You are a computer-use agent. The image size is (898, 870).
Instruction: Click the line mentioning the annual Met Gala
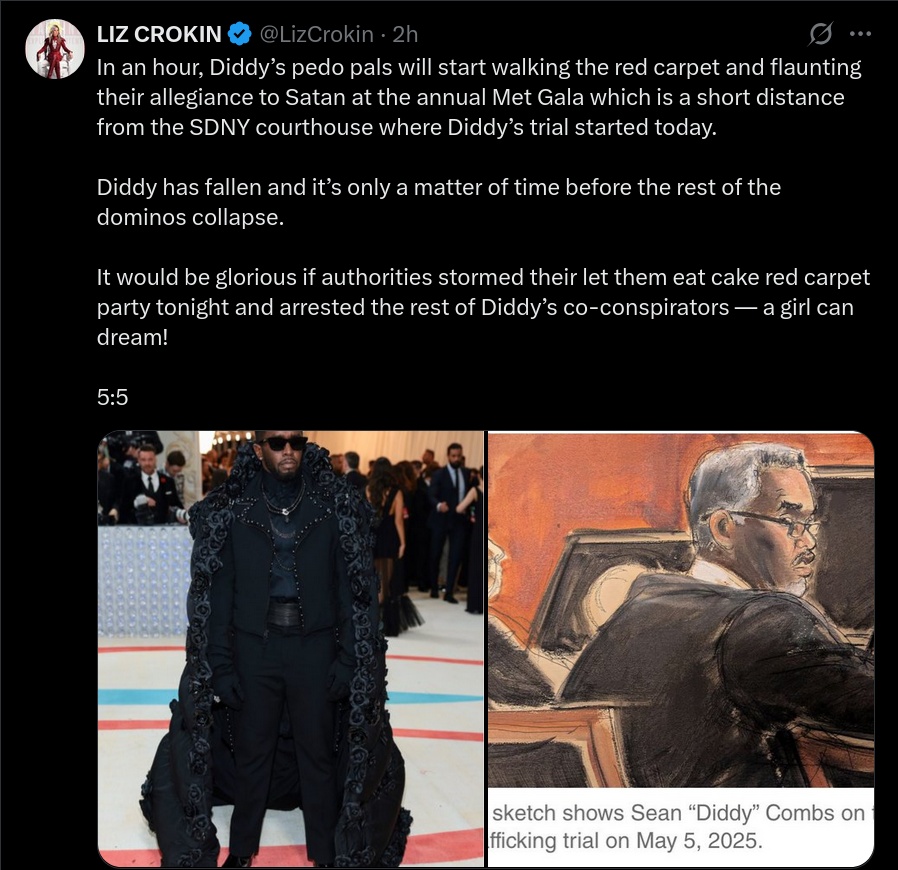(470, 97)
